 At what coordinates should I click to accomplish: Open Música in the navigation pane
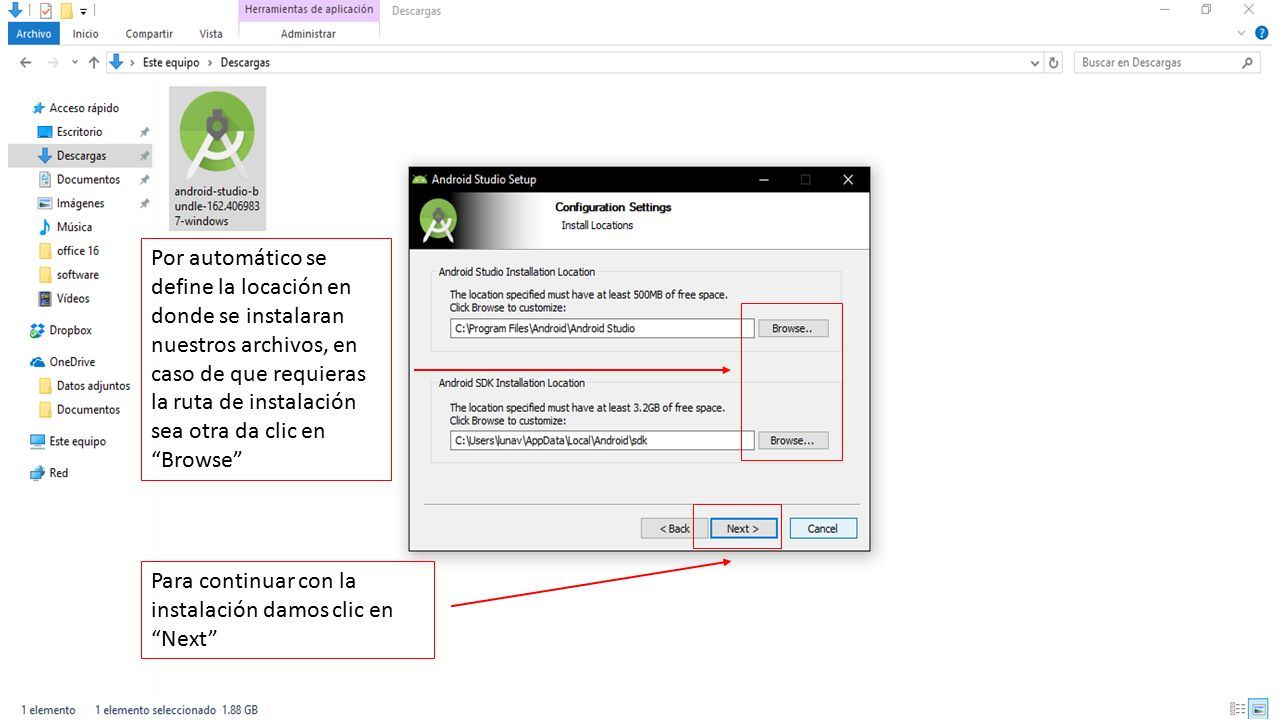pyautogui.click(x=74, y=227)
